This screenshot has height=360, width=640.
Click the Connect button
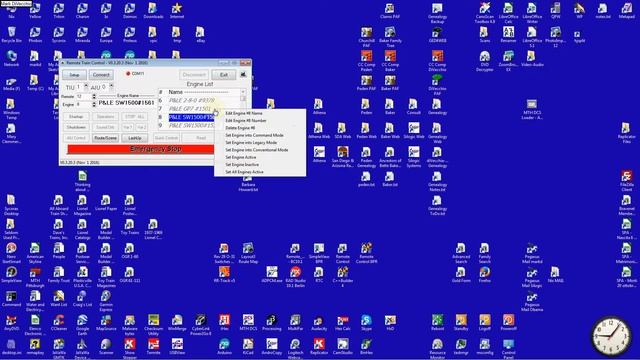[x=101, y=75]
